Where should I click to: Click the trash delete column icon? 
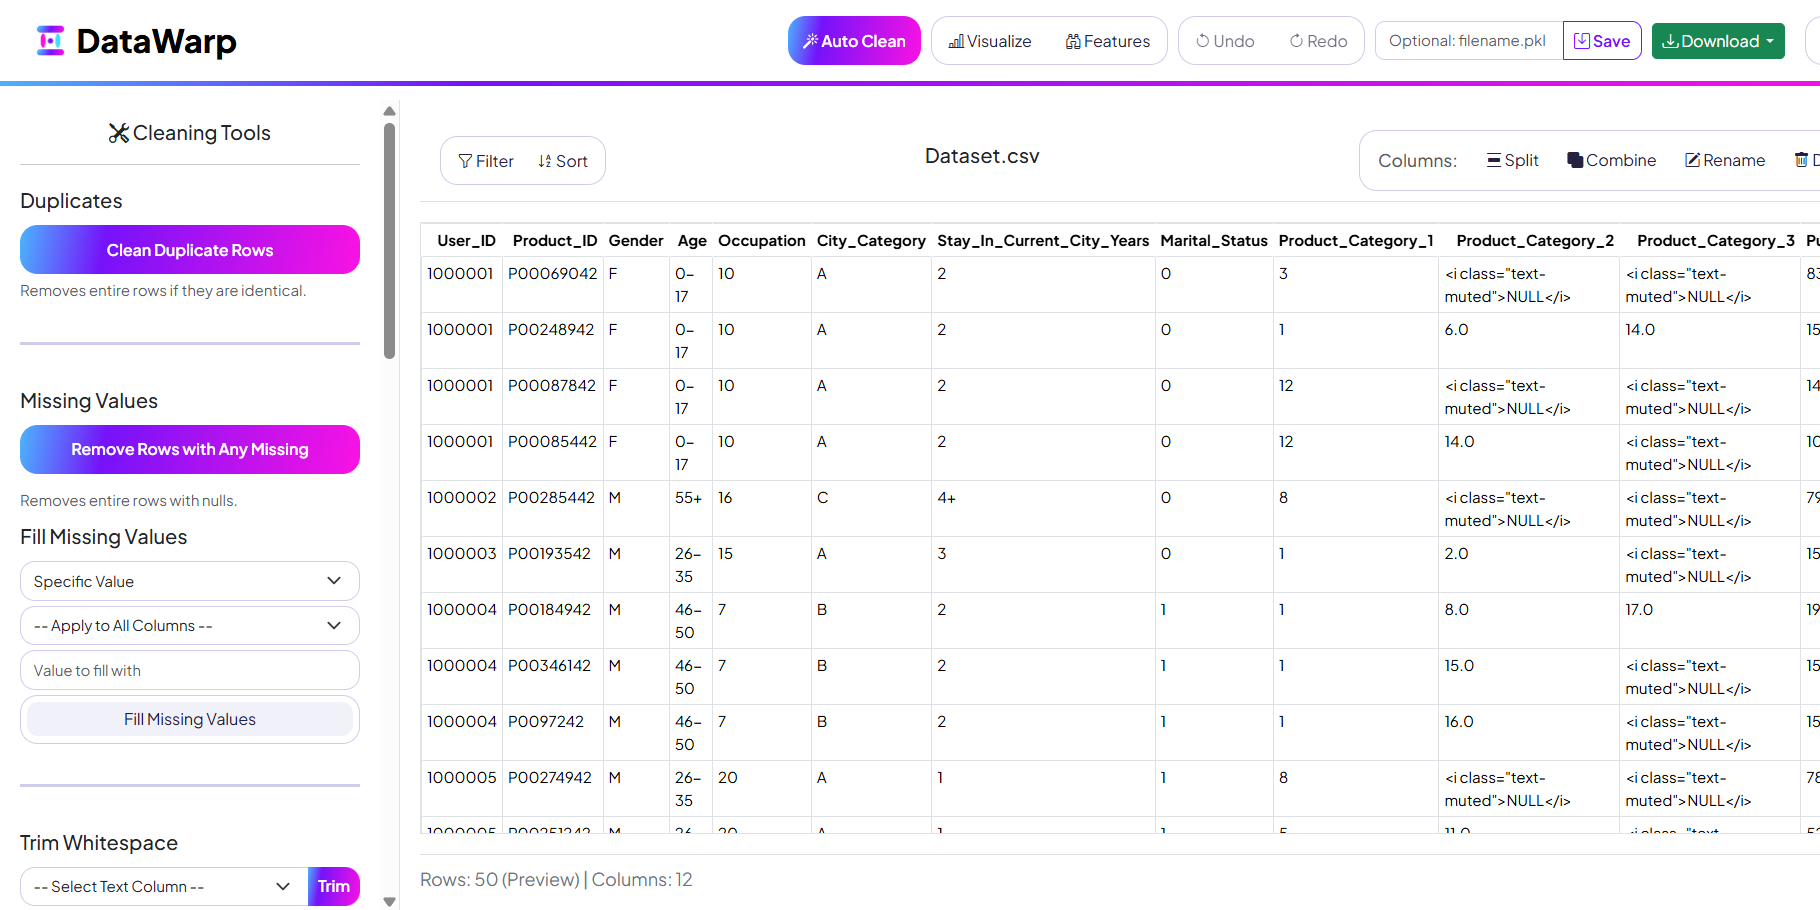[x=1801, y=160]
